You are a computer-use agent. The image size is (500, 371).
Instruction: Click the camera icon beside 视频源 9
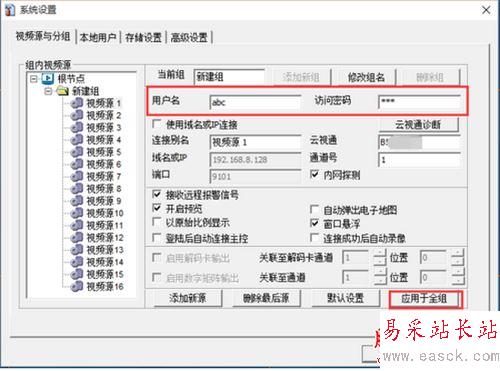pyautogui.click(x=77, y=201)
